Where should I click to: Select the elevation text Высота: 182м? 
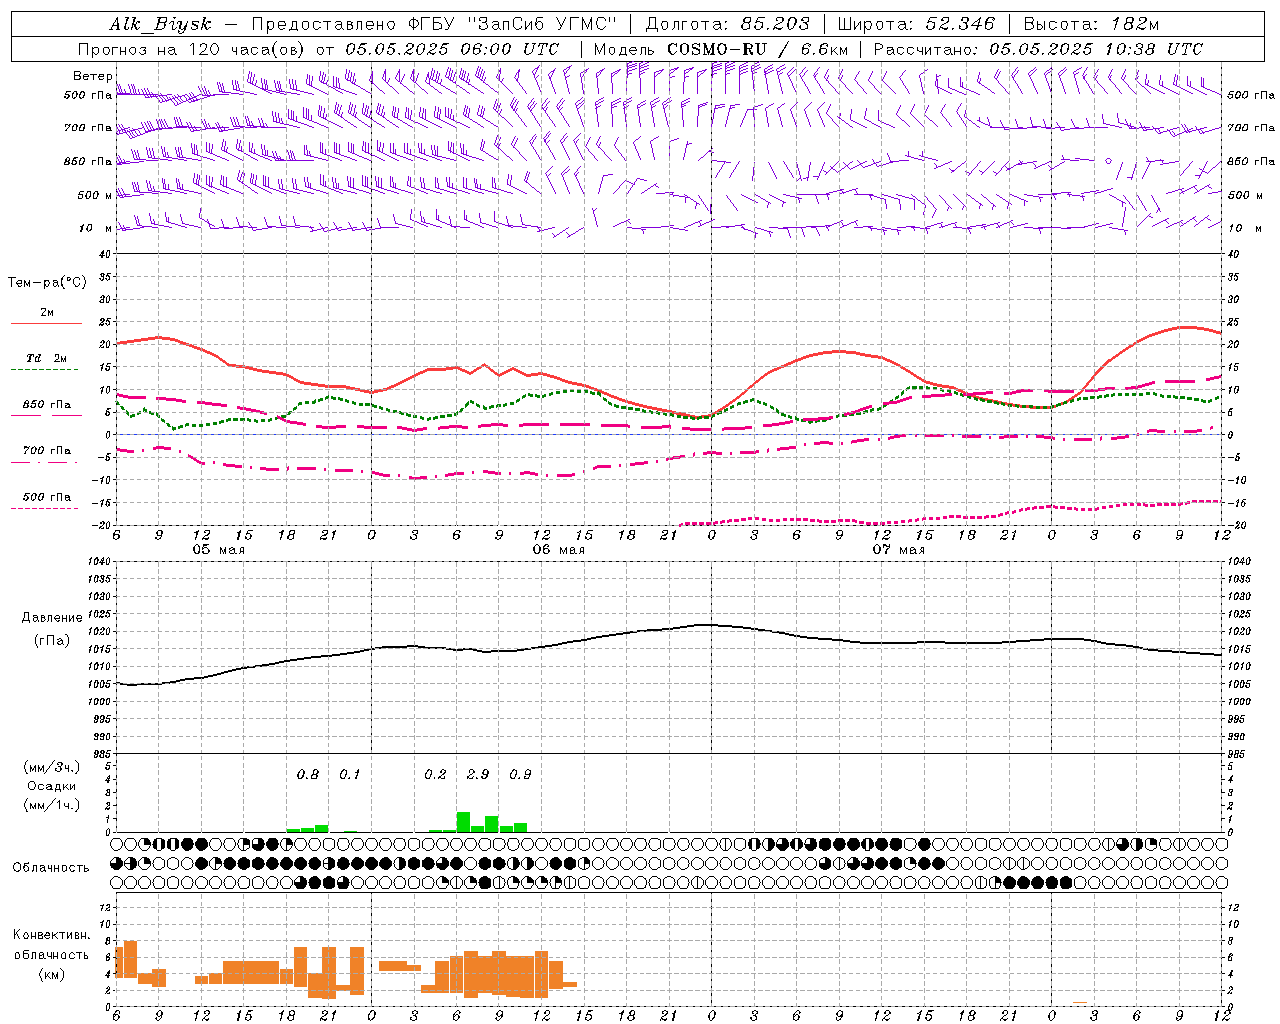[x=1091, y=24]
